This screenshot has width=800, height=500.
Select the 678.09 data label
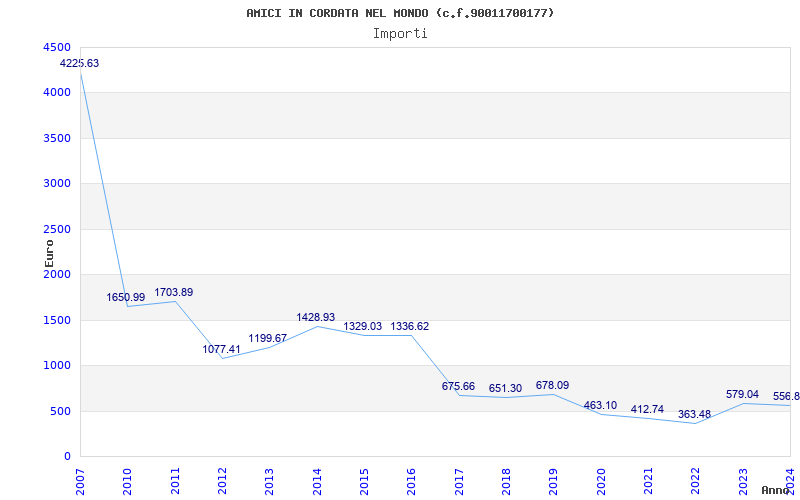coord(553,385)
